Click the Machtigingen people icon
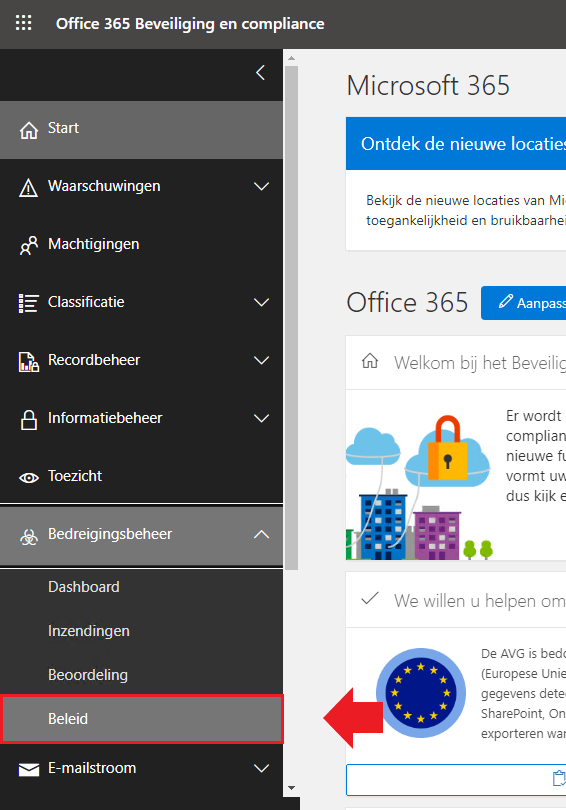 [29, 245]
